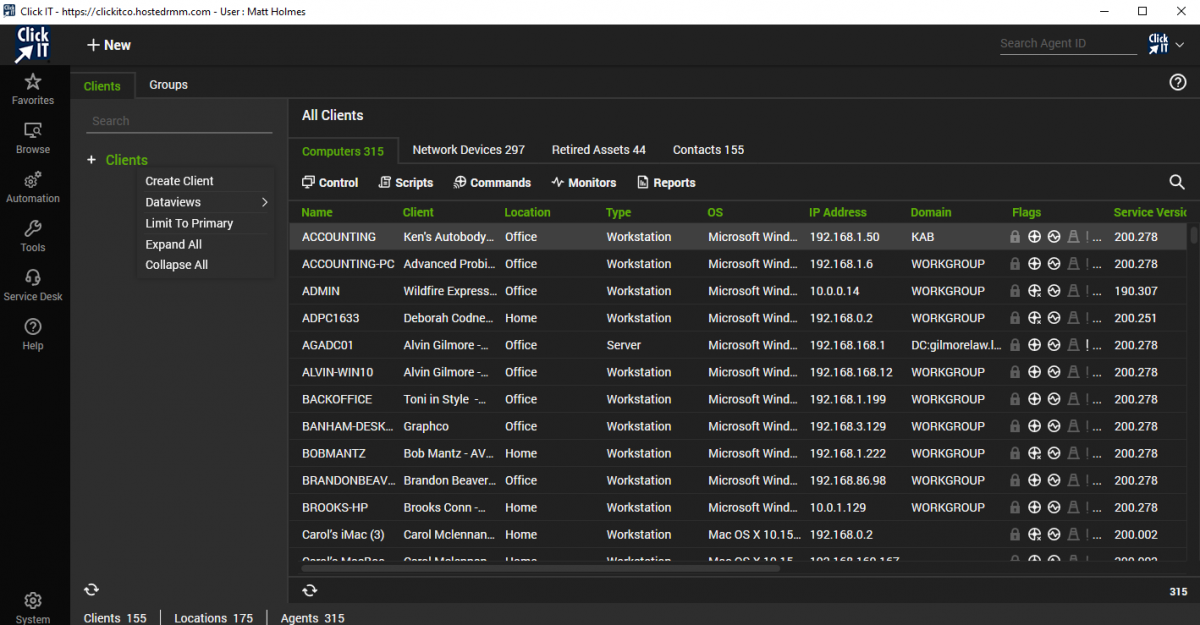Click the lock flag for ALVIN-WIN10 row
1200x625 pixels.
pos(1015,372)
